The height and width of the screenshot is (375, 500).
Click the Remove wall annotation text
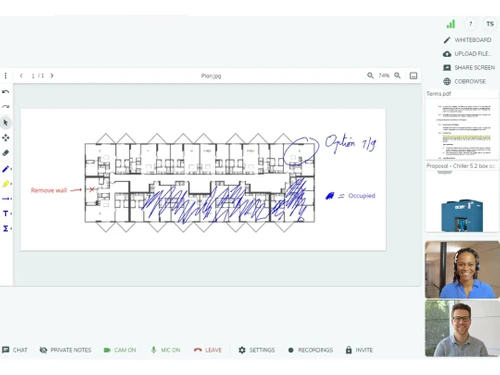pos(49,190)
